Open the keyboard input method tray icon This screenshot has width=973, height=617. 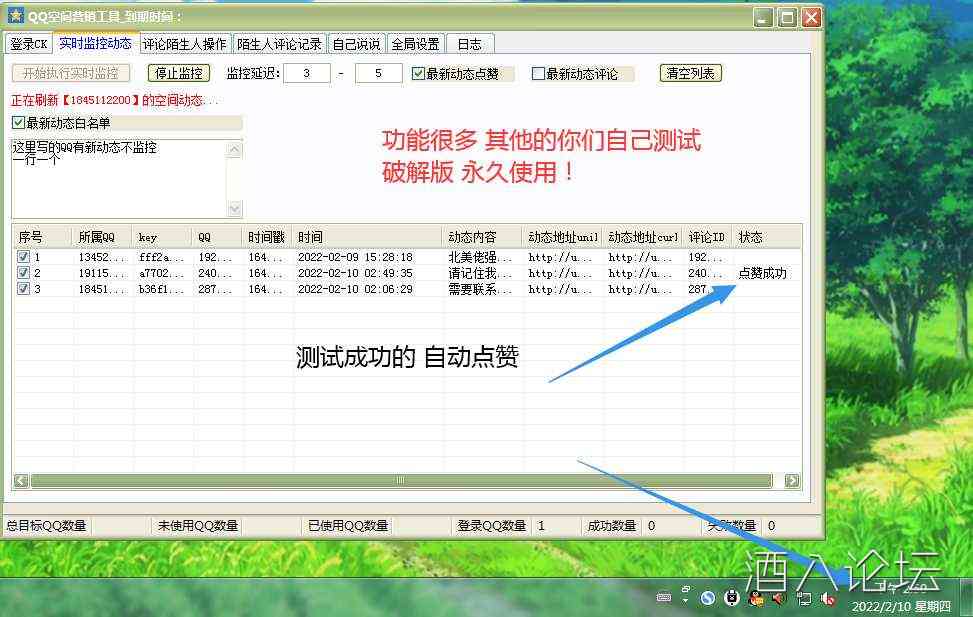pyautogui.click(x=664, y=598)
